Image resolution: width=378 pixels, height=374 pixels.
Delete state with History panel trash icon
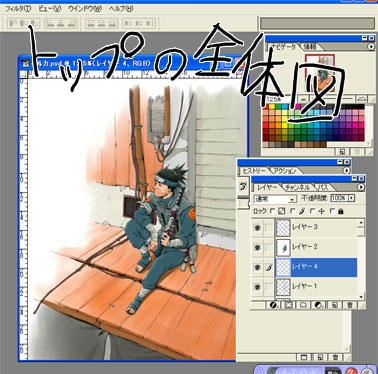336,357
